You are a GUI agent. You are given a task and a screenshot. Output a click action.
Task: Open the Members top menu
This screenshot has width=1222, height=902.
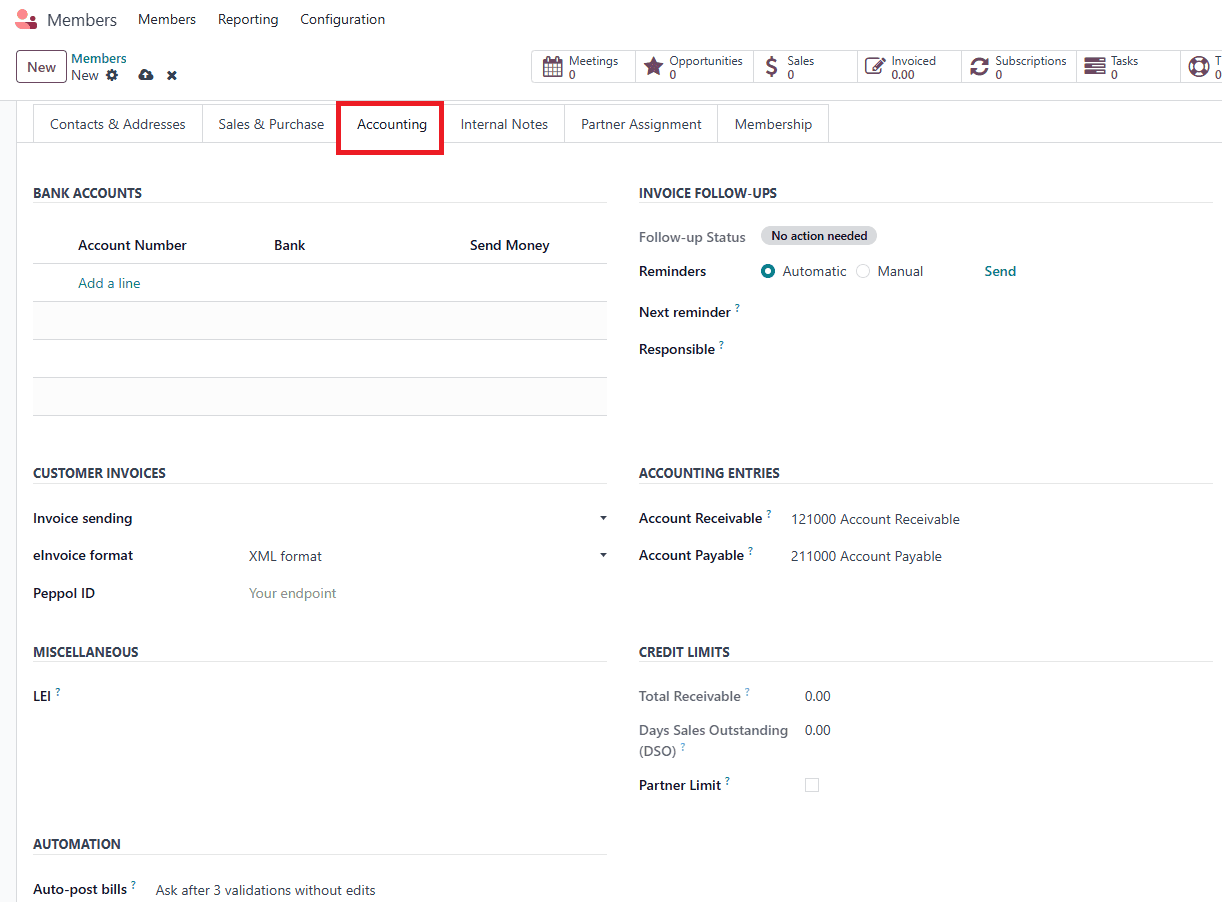point(167,19)
